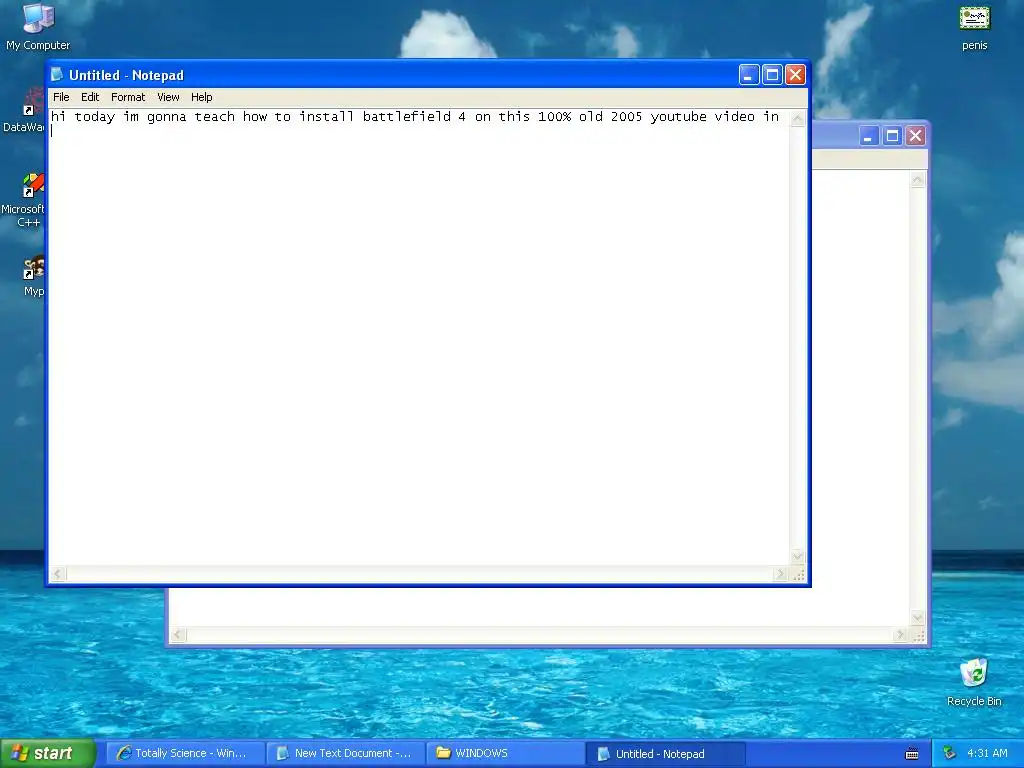The image size is (1024, 768).
Task: Close the background window behind Notepad
Action: pyautogui.click(x=916, y=136)
